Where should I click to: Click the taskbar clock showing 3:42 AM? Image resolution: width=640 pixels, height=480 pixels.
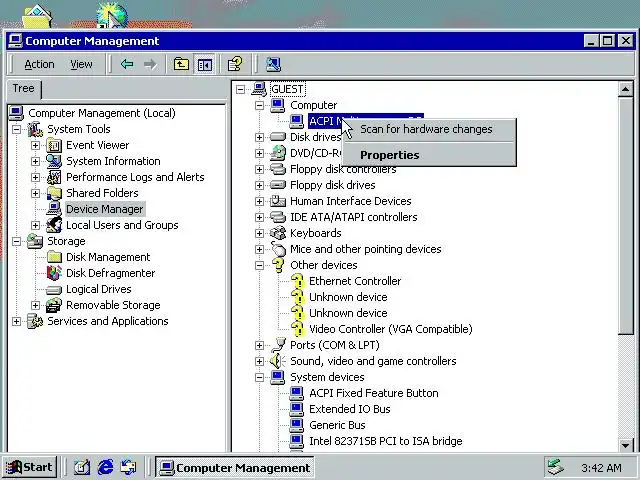click(x=601, y=468)
